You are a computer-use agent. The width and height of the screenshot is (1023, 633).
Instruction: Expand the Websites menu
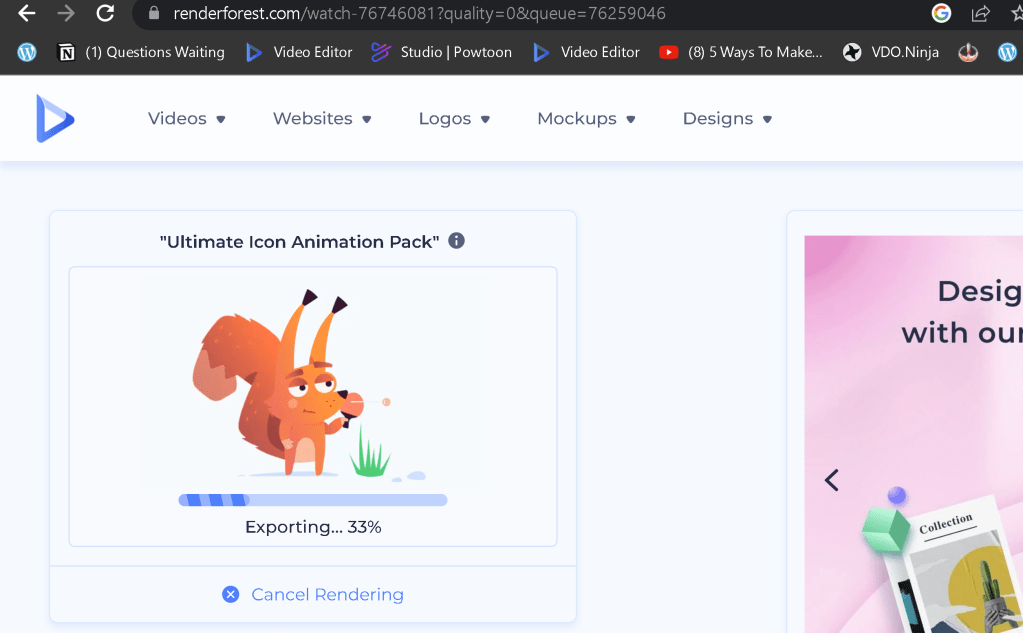point(322,119)
